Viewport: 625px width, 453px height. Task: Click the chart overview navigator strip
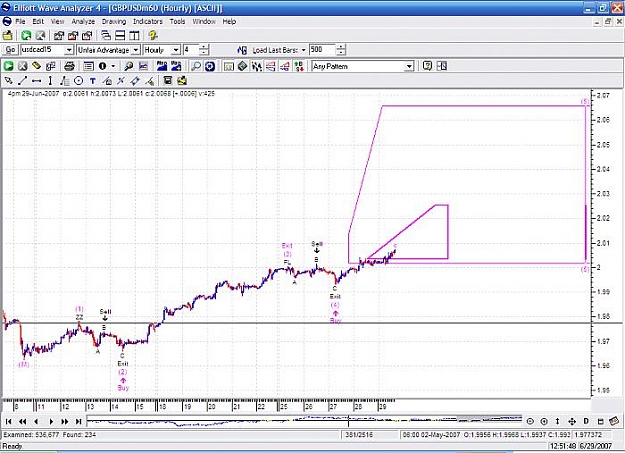tap(304, 421)
